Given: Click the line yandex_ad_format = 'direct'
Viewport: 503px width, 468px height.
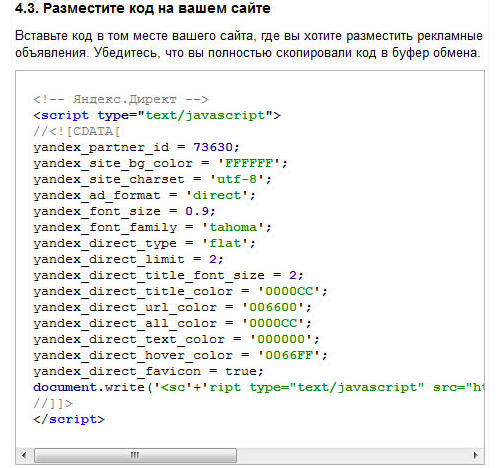Looking at the screenshot, I should click(144, 195).
